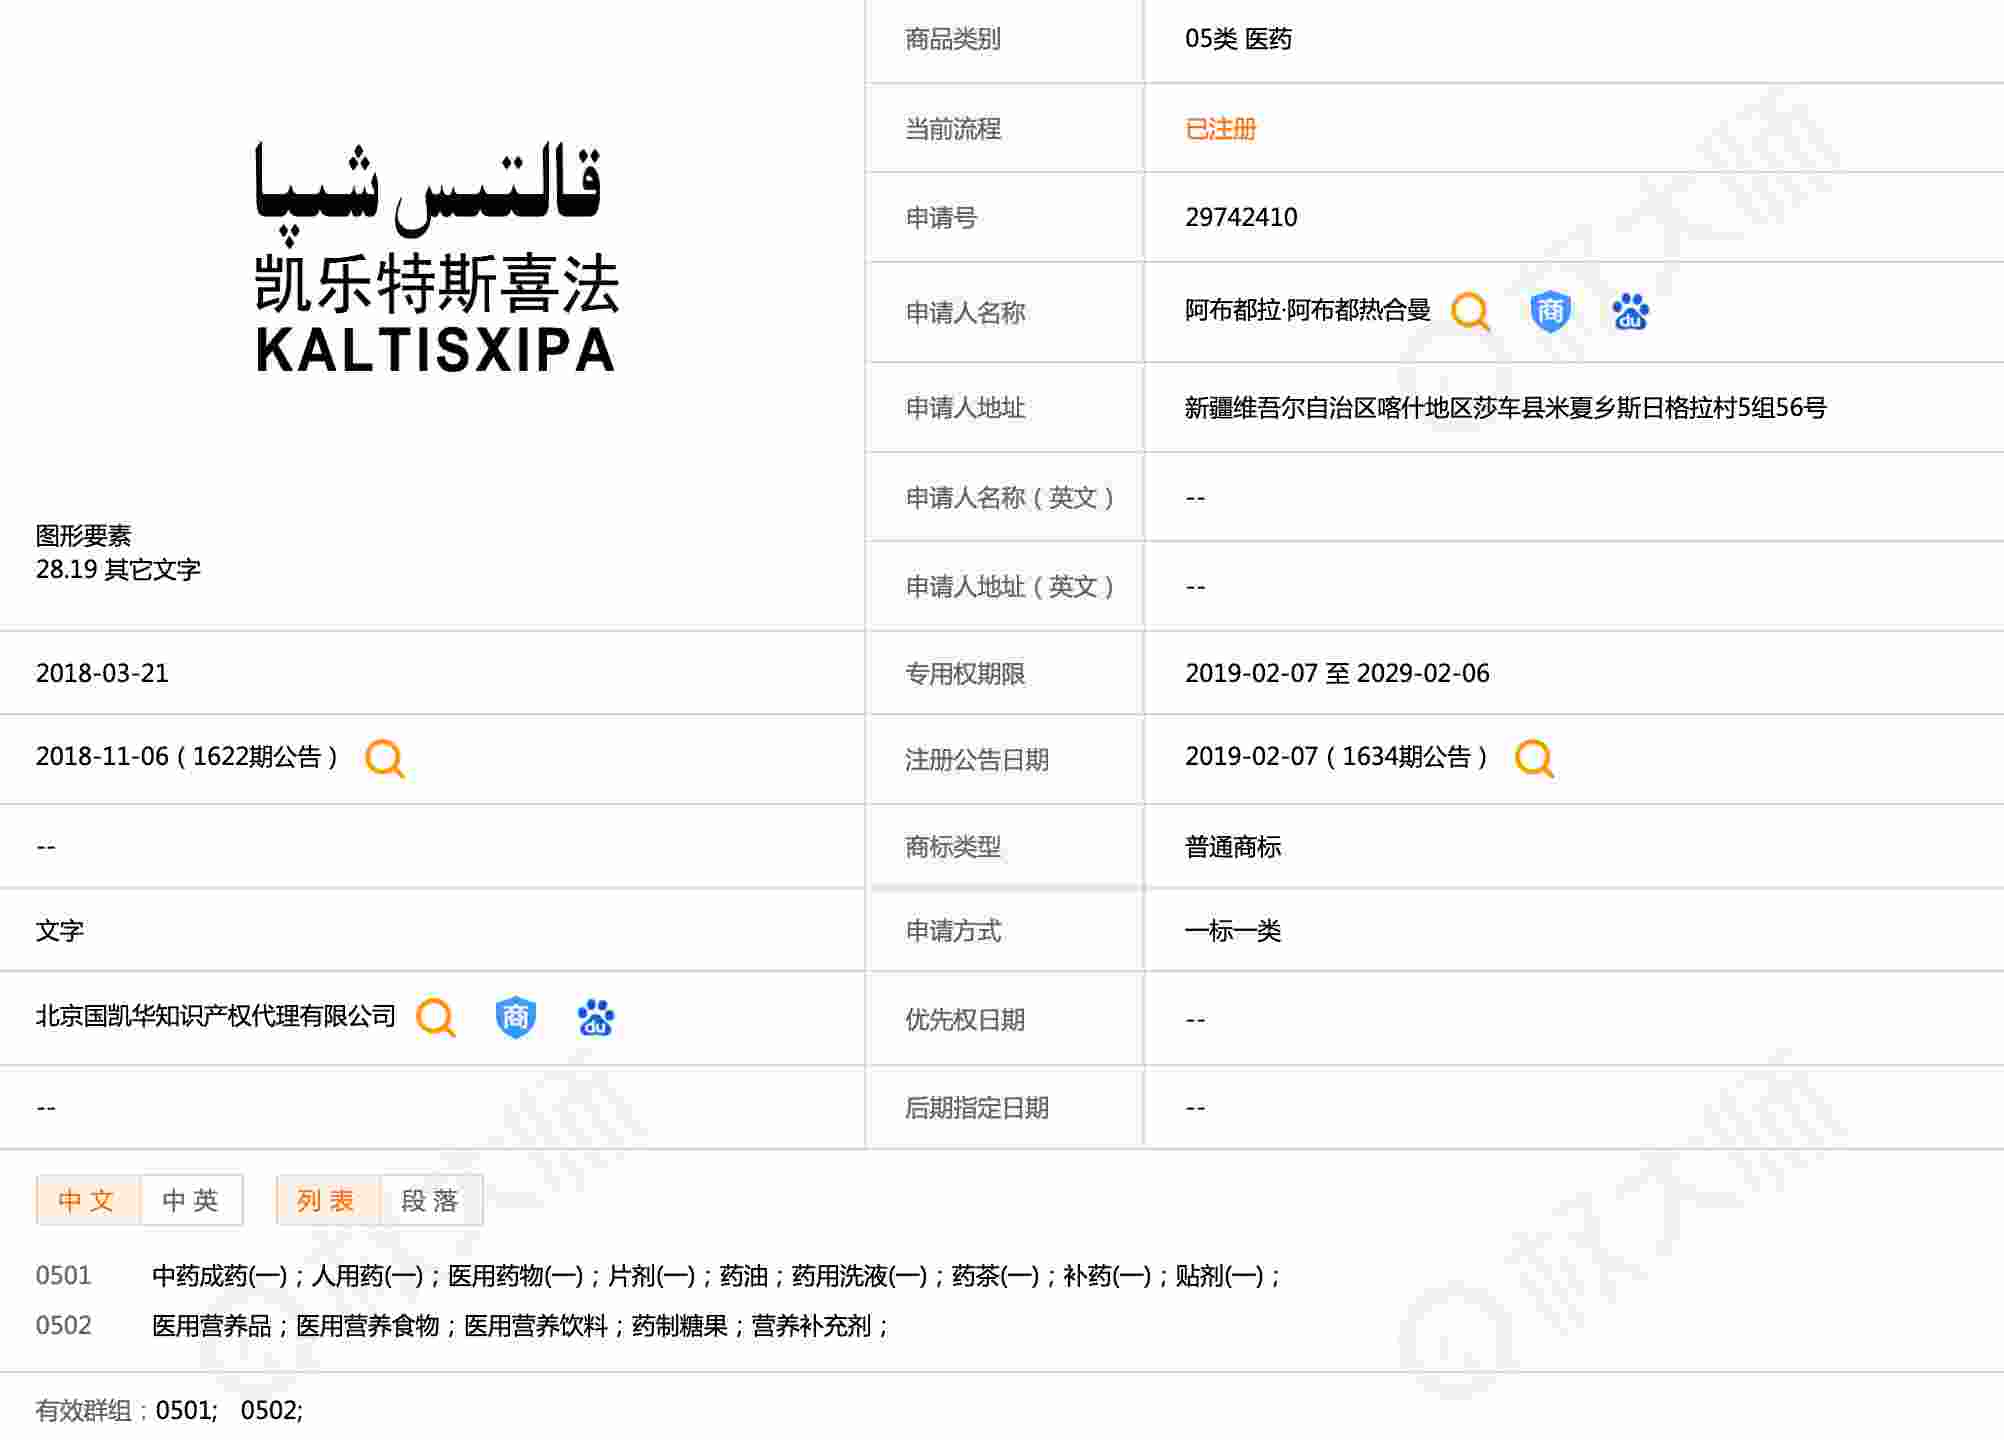Click the 已注册 status text
The image size is (2004, 1440).
coord(1220,129)
